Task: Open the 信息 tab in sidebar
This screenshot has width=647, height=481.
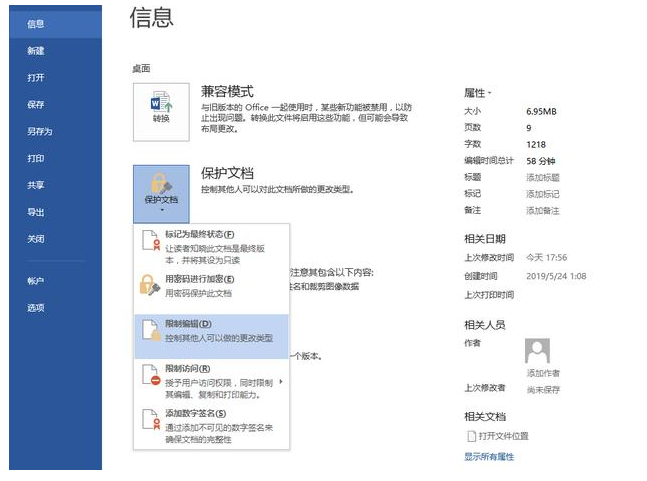Action: click(55, 24)
